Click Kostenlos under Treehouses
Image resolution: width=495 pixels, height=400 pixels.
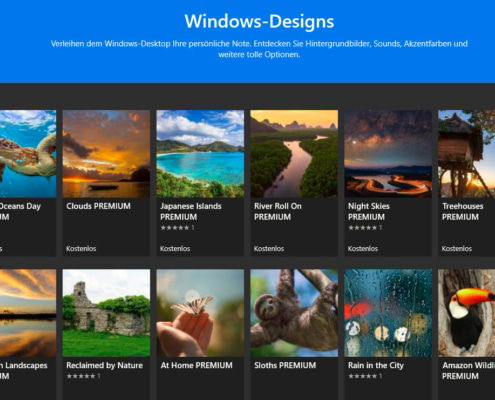tap(457, 248)
